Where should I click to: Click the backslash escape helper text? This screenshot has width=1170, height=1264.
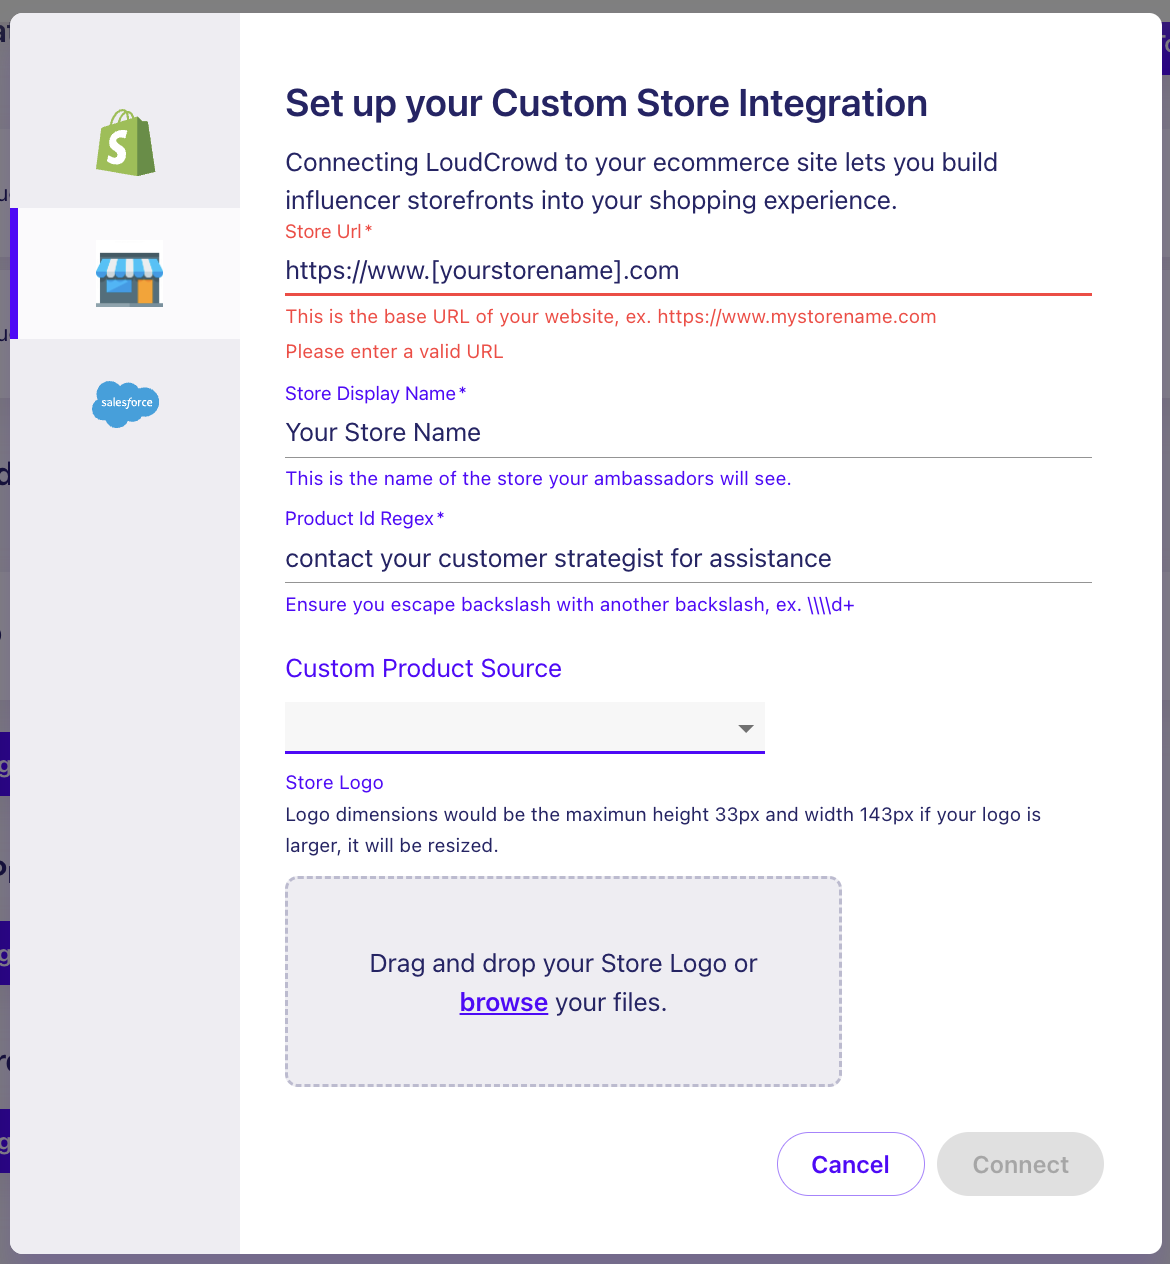[570, 605]
